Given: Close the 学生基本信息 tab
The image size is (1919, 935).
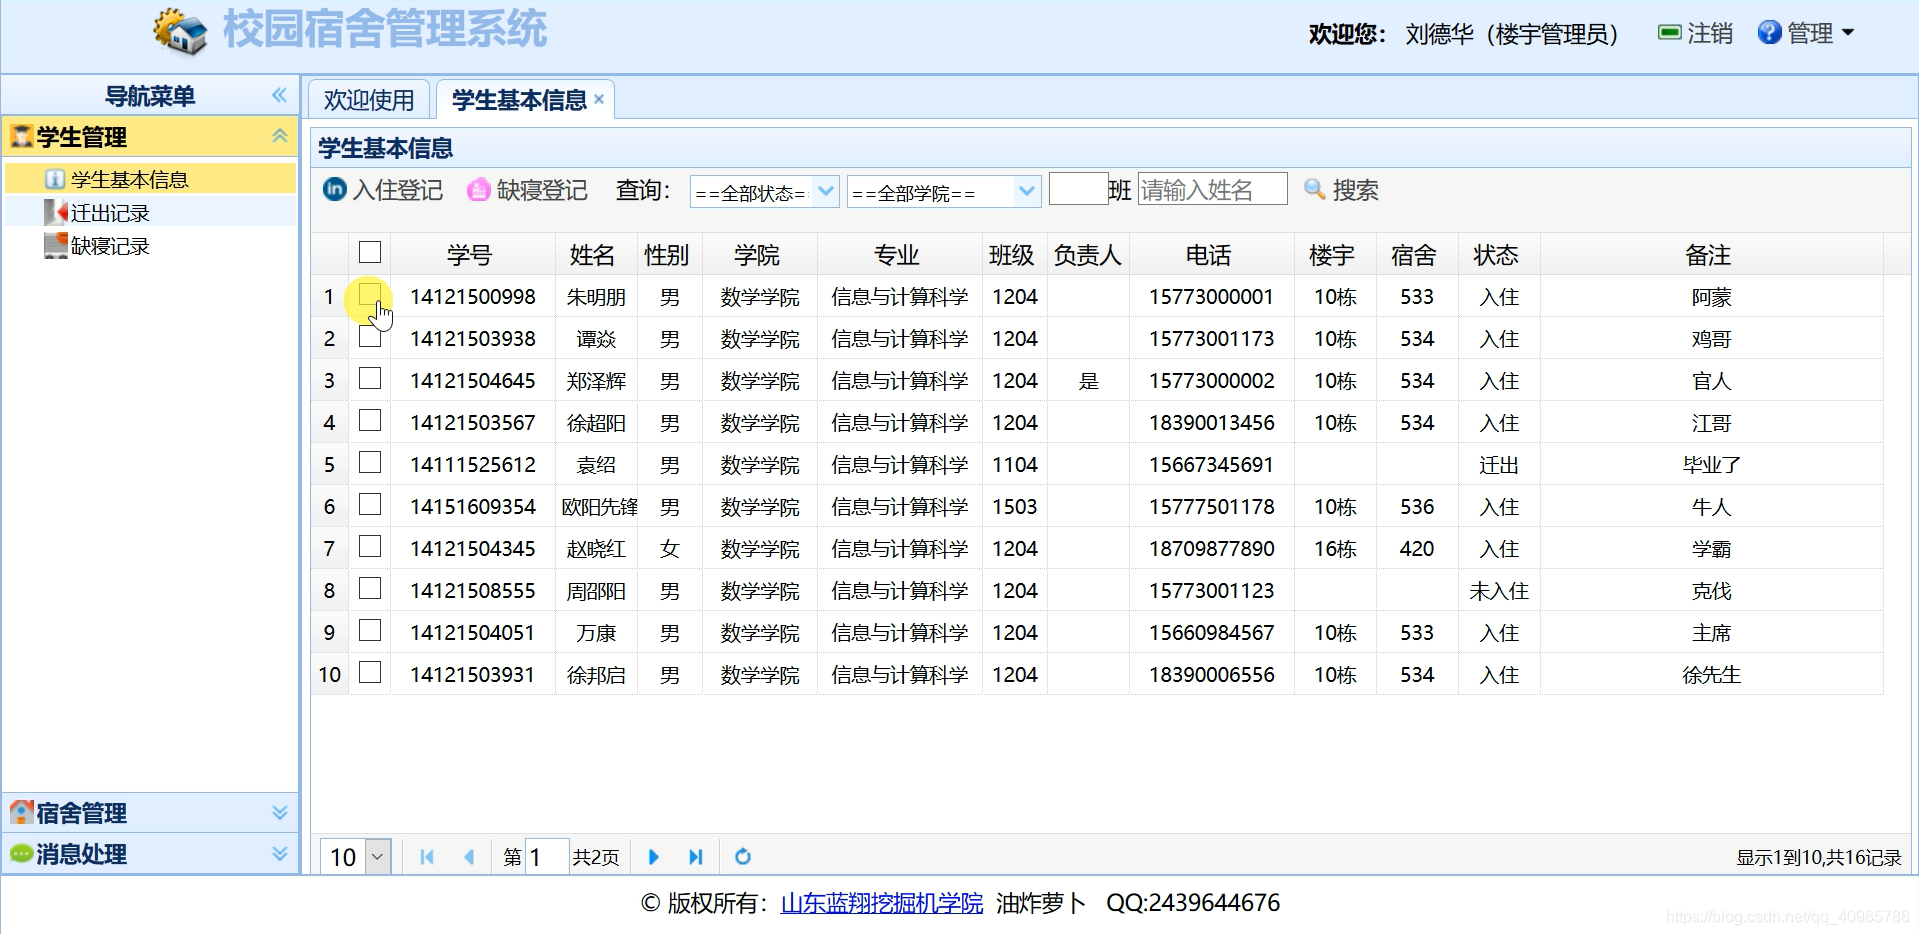Looking at the screenshot, I should pyautogui.click(x=599, y=99).
